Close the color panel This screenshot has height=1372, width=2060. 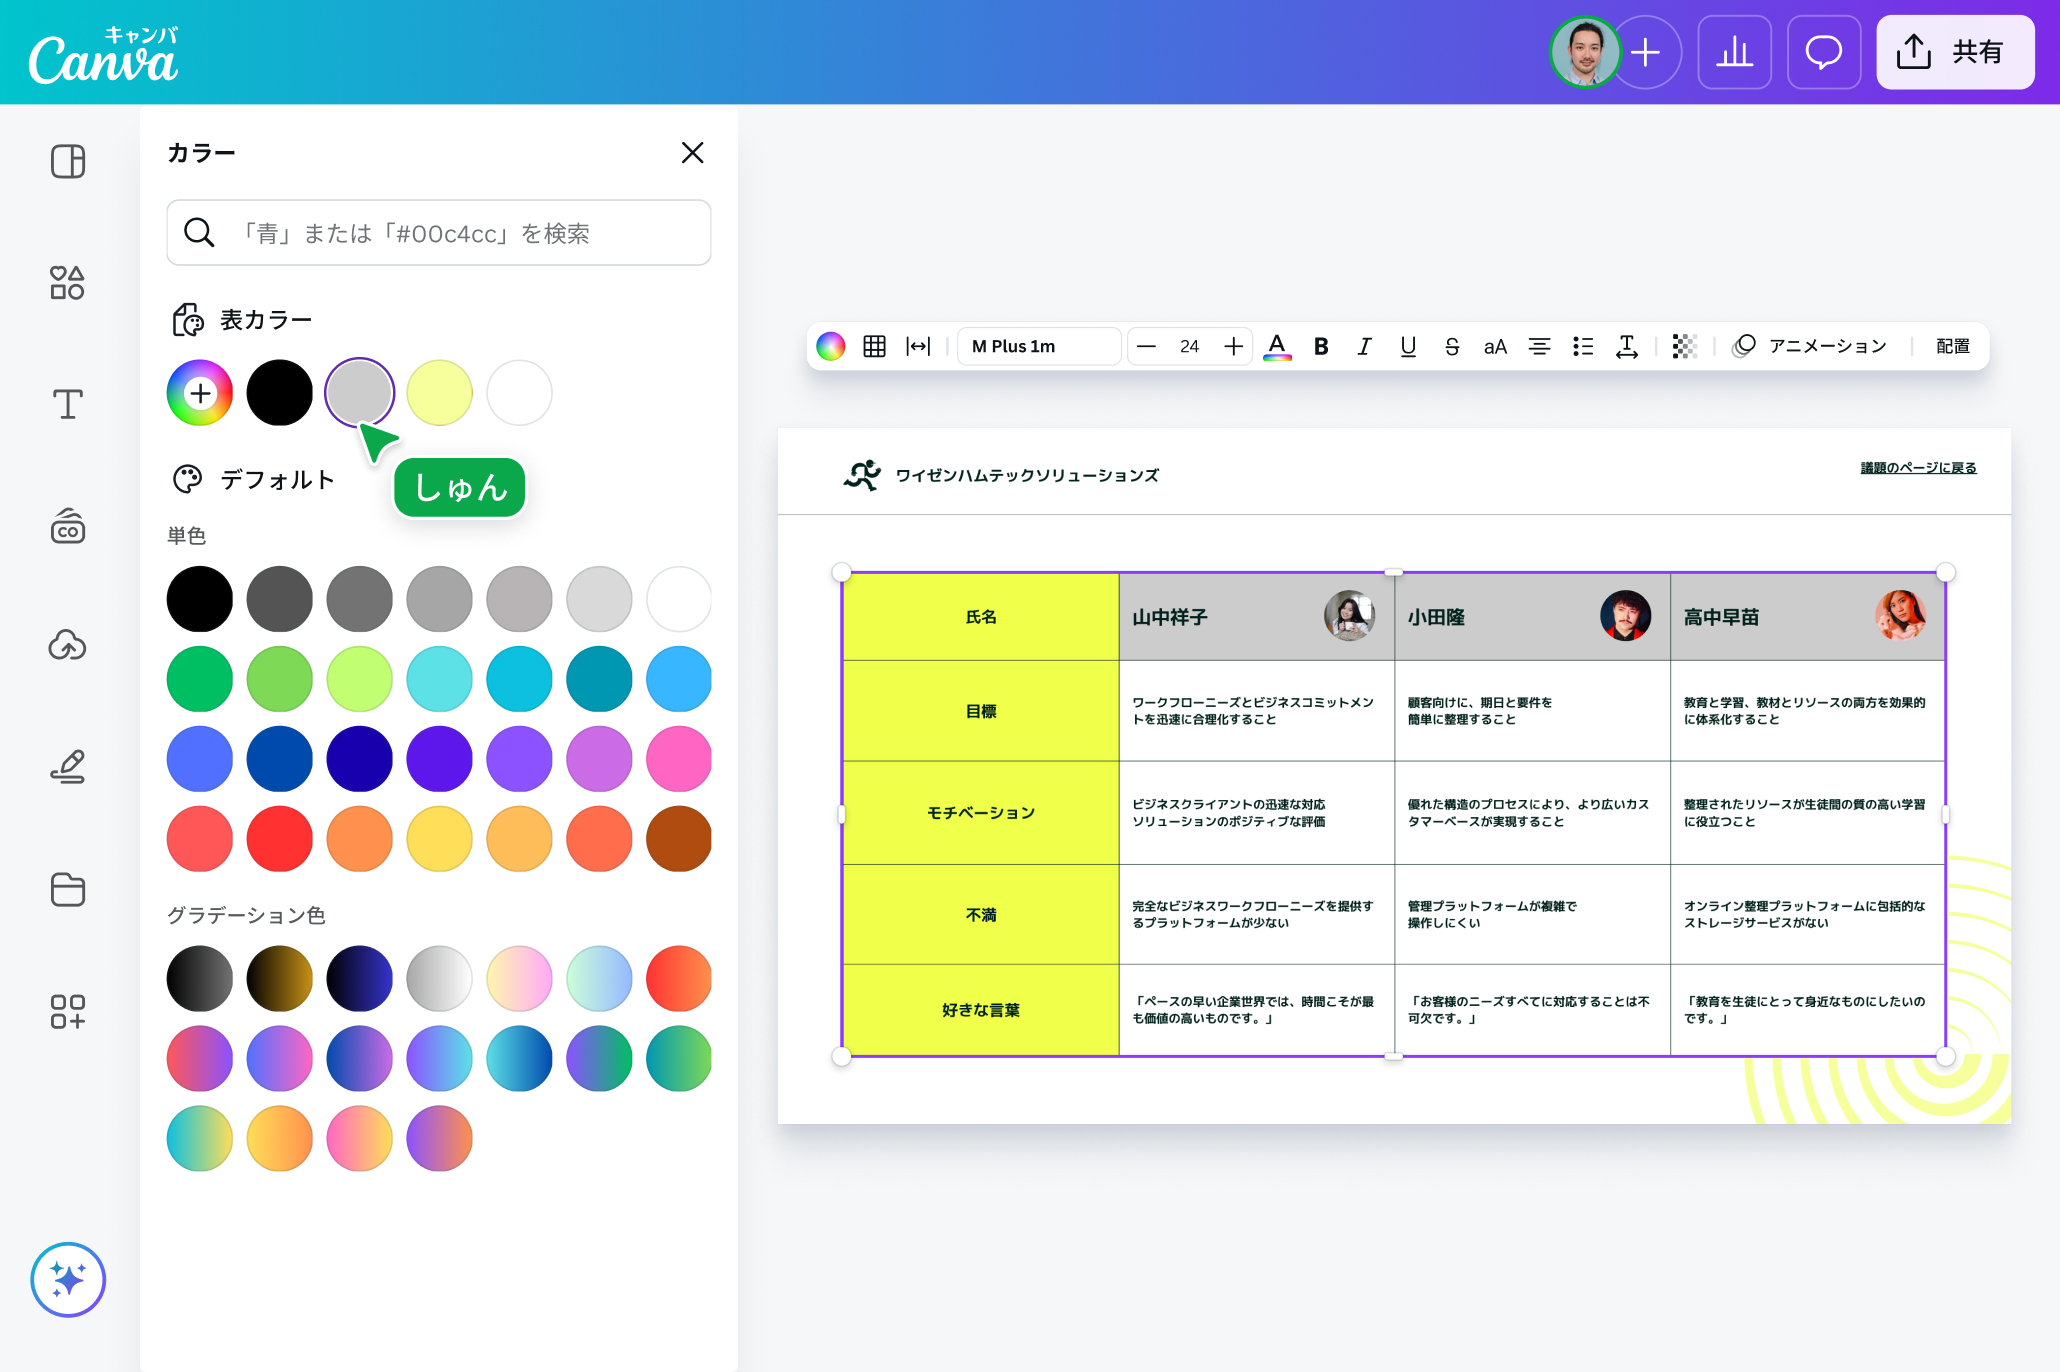tap(692, 152)
